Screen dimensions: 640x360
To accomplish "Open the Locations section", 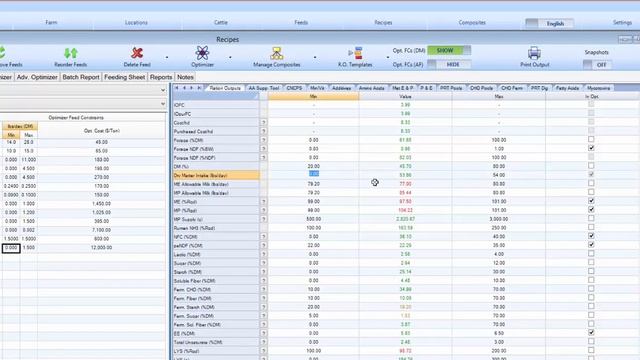I will [x=136, y=22].
